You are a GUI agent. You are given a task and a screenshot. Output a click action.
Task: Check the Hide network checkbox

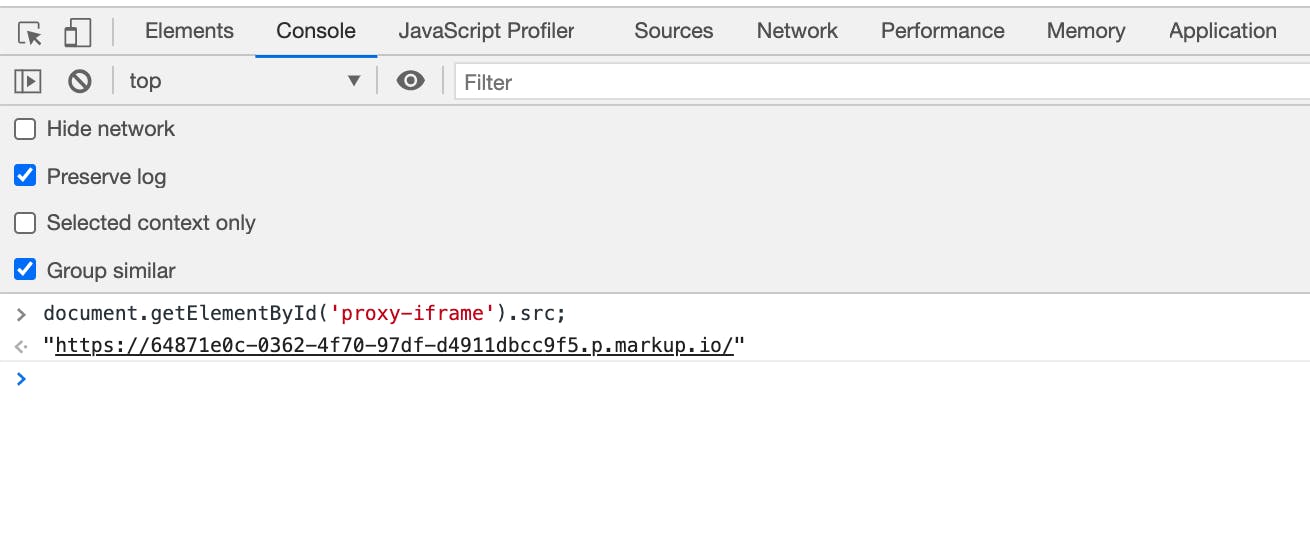click(x=25, y=129)
